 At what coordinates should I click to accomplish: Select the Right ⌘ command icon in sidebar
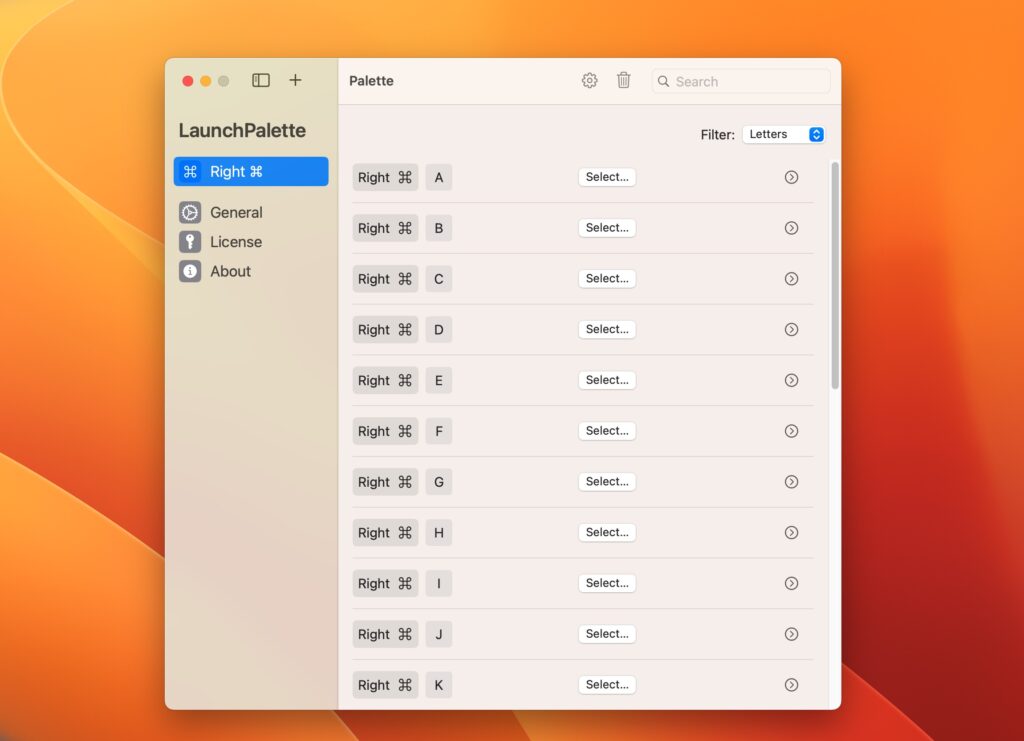pos(190,171)
